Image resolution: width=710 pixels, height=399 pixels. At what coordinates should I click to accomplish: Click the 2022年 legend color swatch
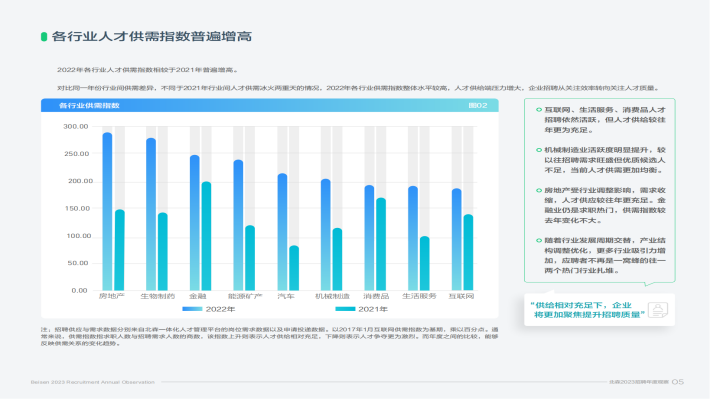[192, 309]
